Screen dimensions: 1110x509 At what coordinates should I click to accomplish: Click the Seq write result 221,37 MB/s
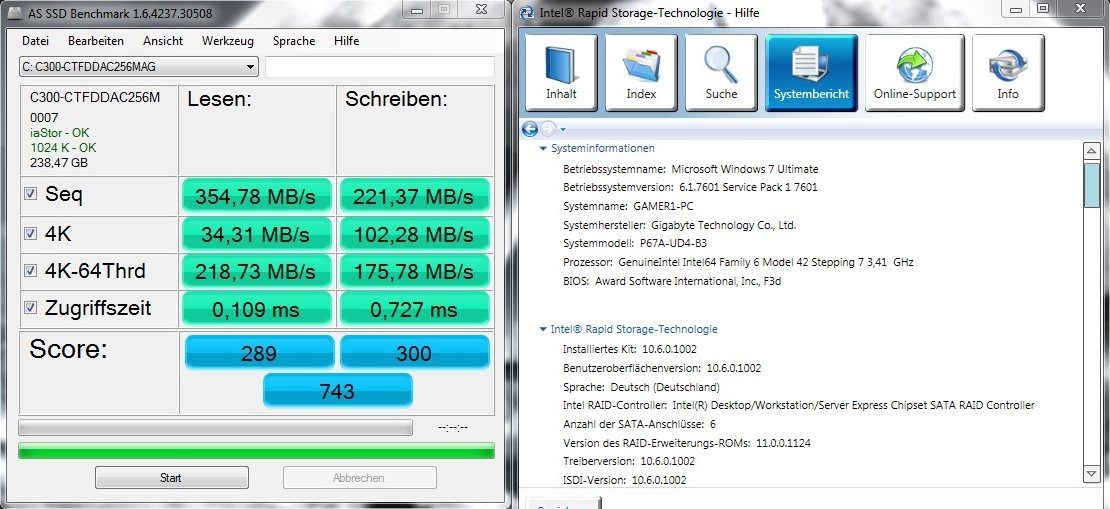pos(414,196)
